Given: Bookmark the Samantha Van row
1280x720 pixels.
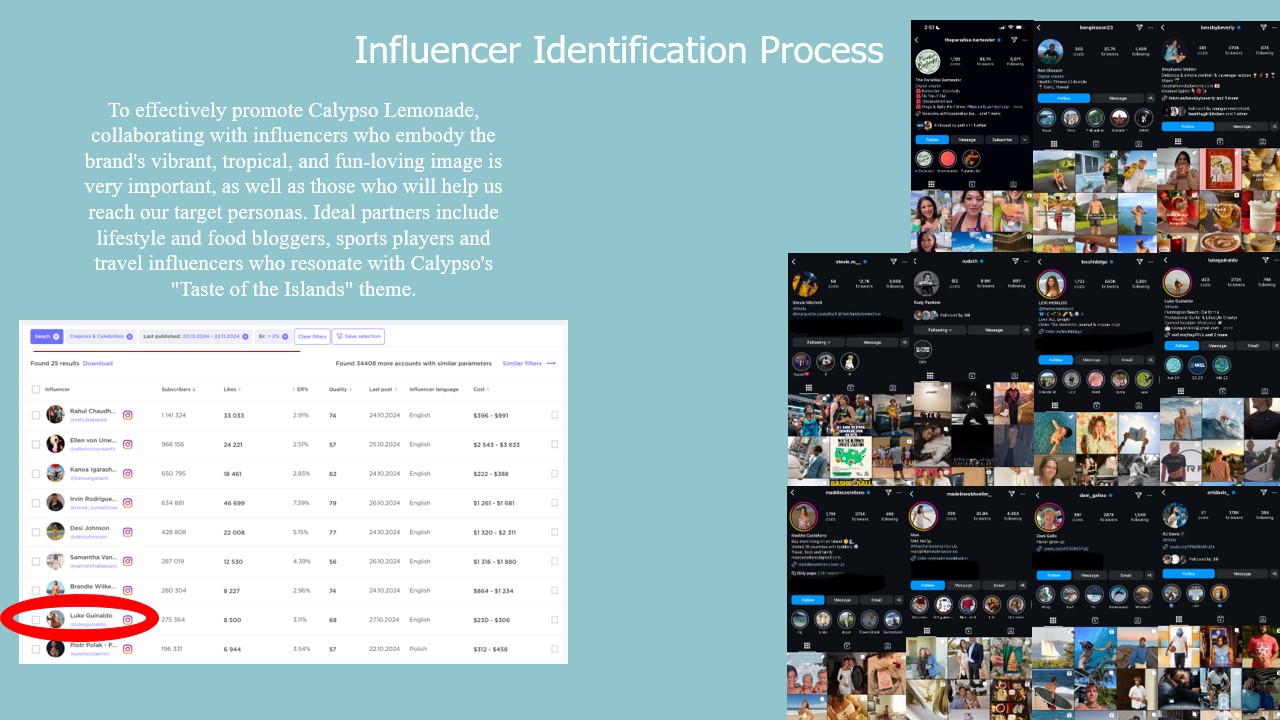Looking at the screenshot, I should click(555, 561).
